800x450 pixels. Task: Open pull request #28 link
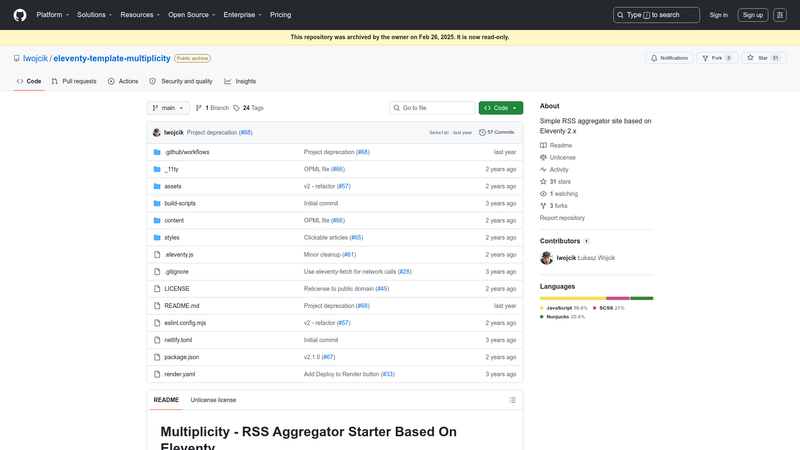click(x=405, y=271)
